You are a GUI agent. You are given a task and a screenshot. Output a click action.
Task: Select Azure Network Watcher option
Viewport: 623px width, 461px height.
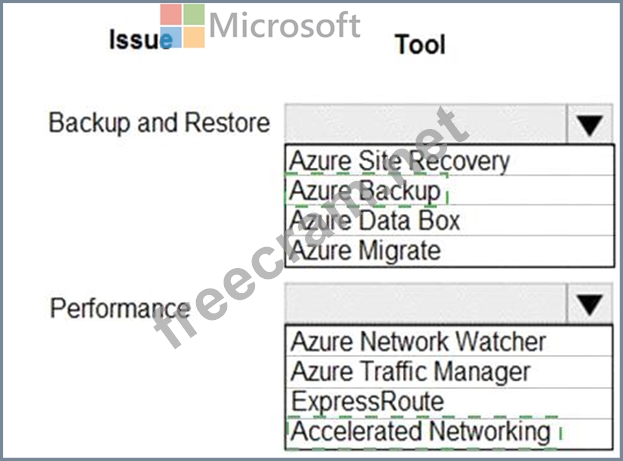point(449,341)
